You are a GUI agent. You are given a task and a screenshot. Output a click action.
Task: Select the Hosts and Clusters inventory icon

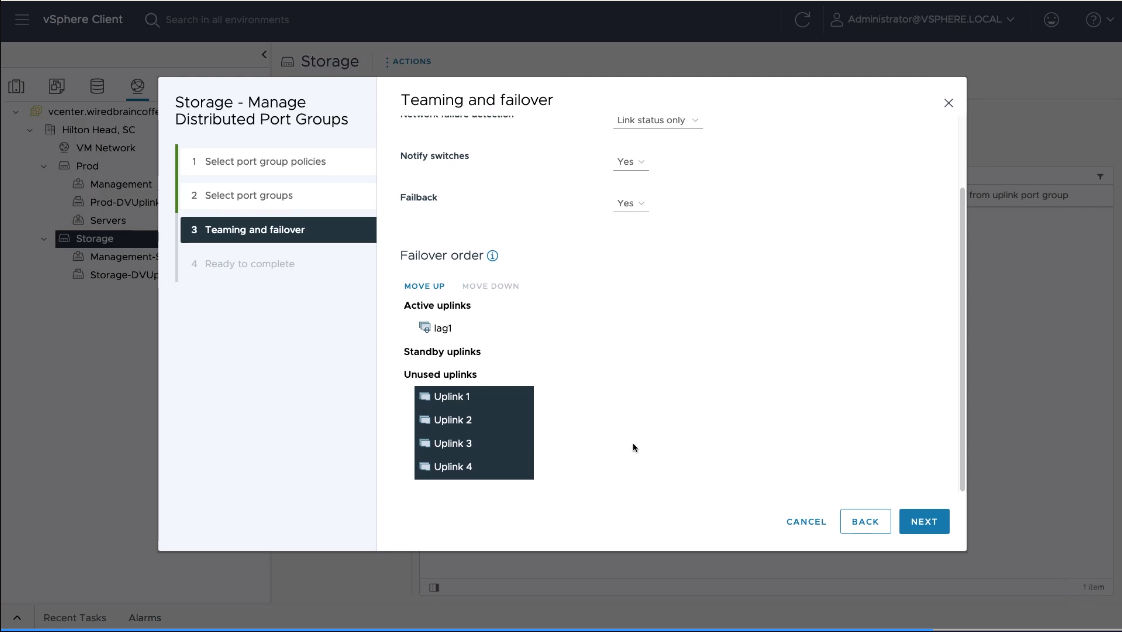coord(17,87)
